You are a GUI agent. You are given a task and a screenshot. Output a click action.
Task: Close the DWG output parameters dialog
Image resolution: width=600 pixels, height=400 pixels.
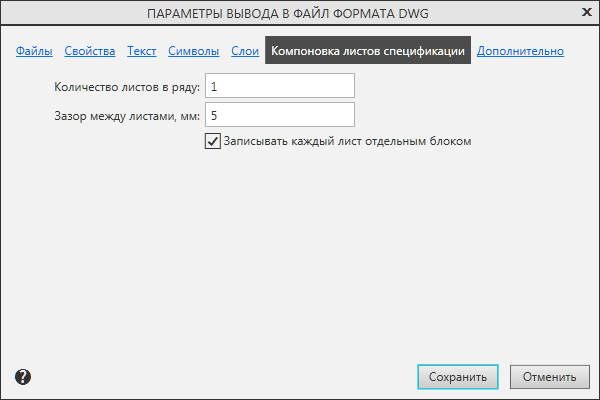(585, 12)
